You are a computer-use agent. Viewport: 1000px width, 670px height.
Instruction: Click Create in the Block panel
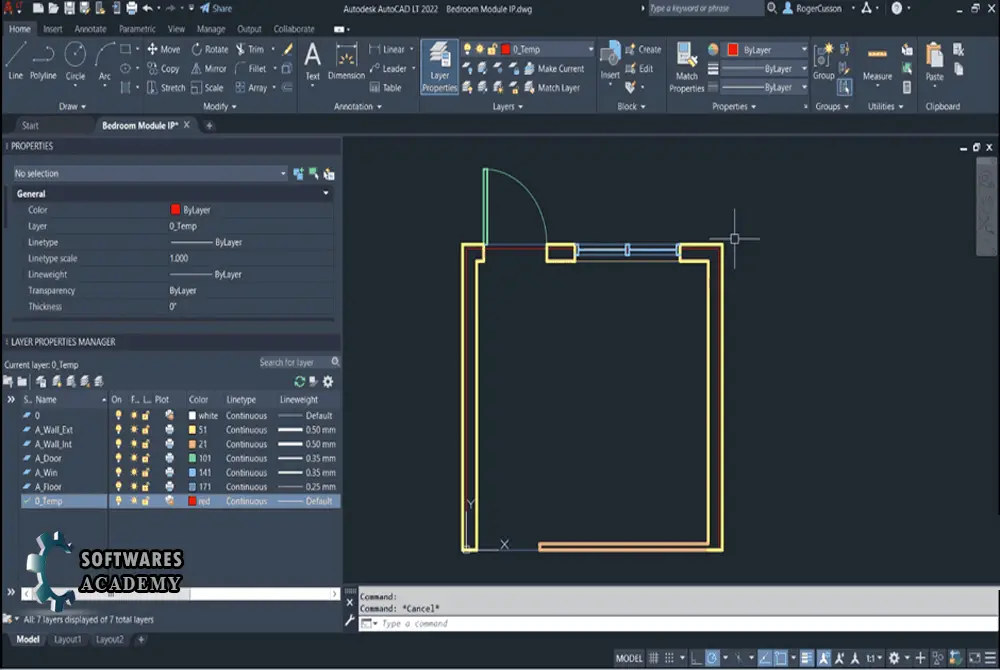pos(643,49)
